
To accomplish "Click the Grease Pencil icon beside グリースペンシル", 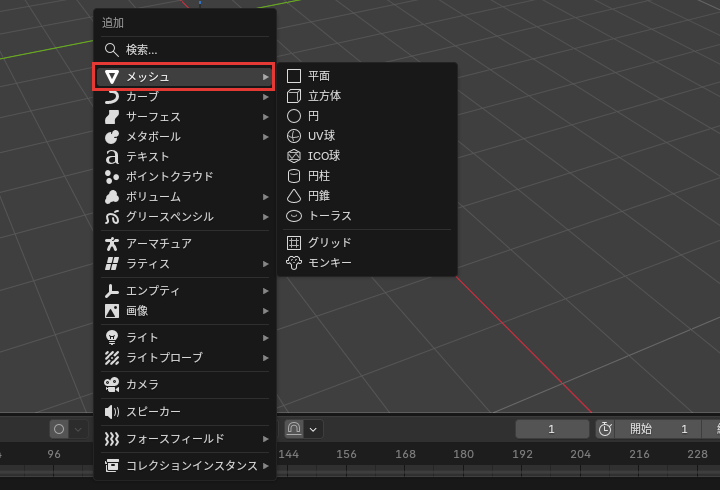I will tap(112, 217).
